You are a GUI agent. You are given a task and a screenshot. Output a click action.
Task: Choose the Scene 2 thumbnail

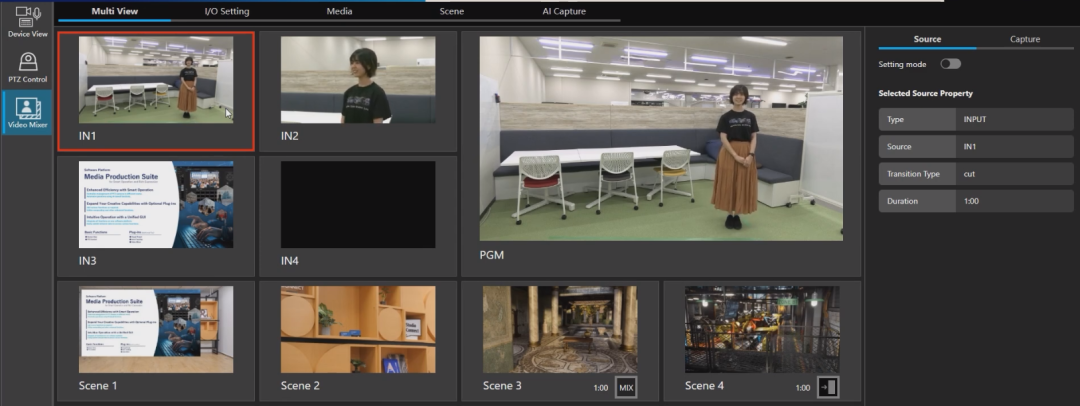(x=357, y=330)
